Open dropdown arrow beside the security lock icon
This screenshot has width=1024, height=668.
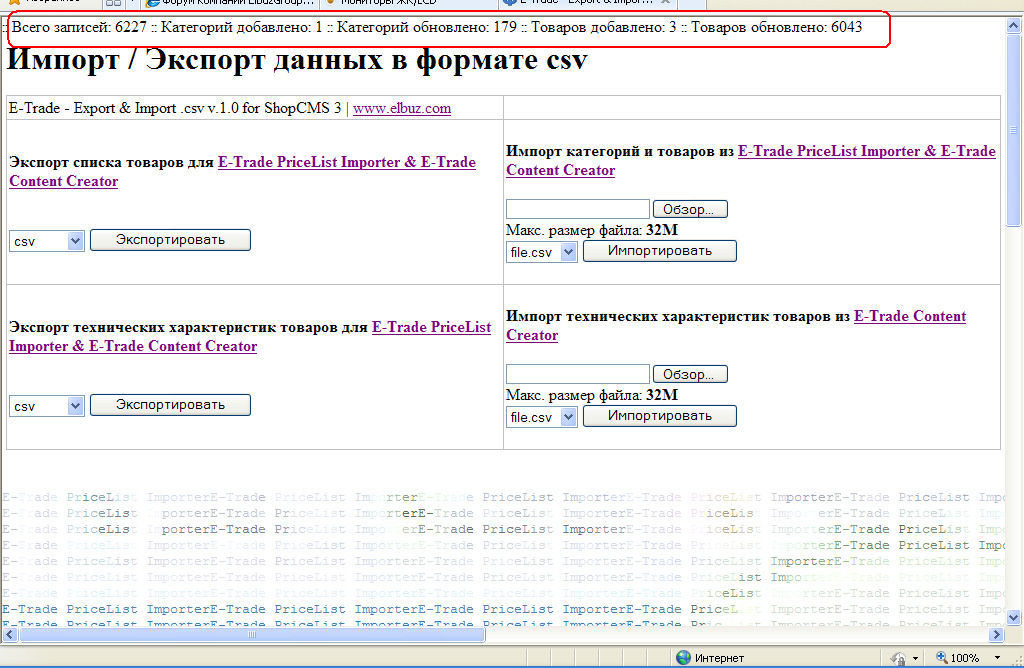click(915, 658)
